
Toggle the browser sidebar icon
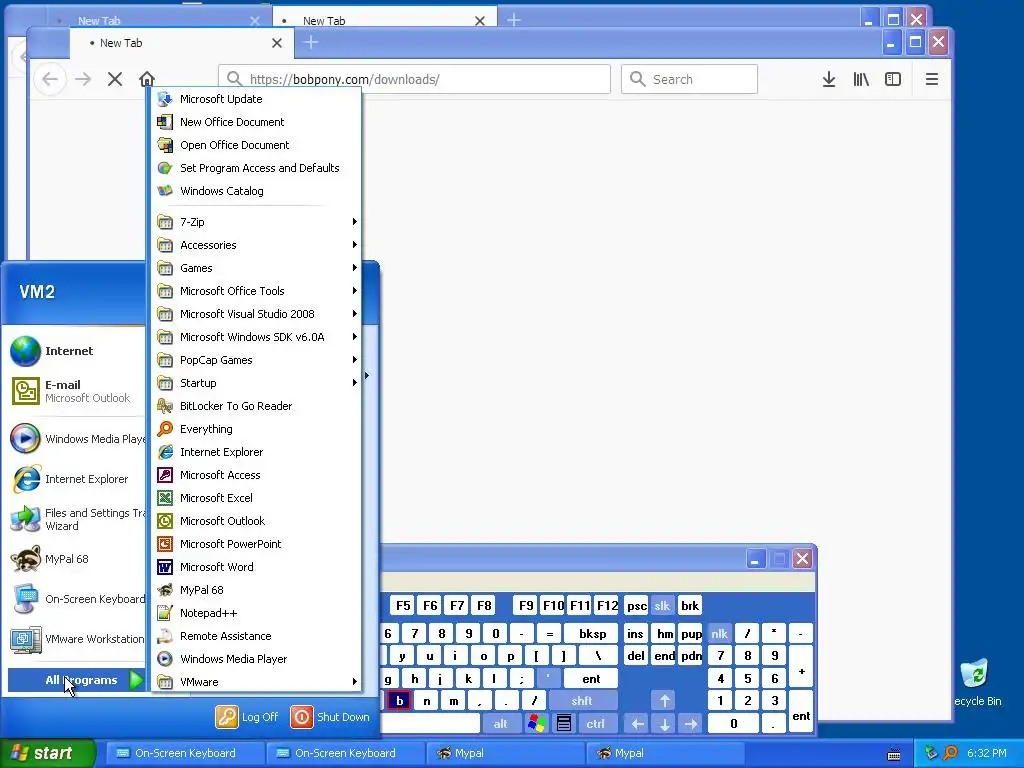[893, 79]
